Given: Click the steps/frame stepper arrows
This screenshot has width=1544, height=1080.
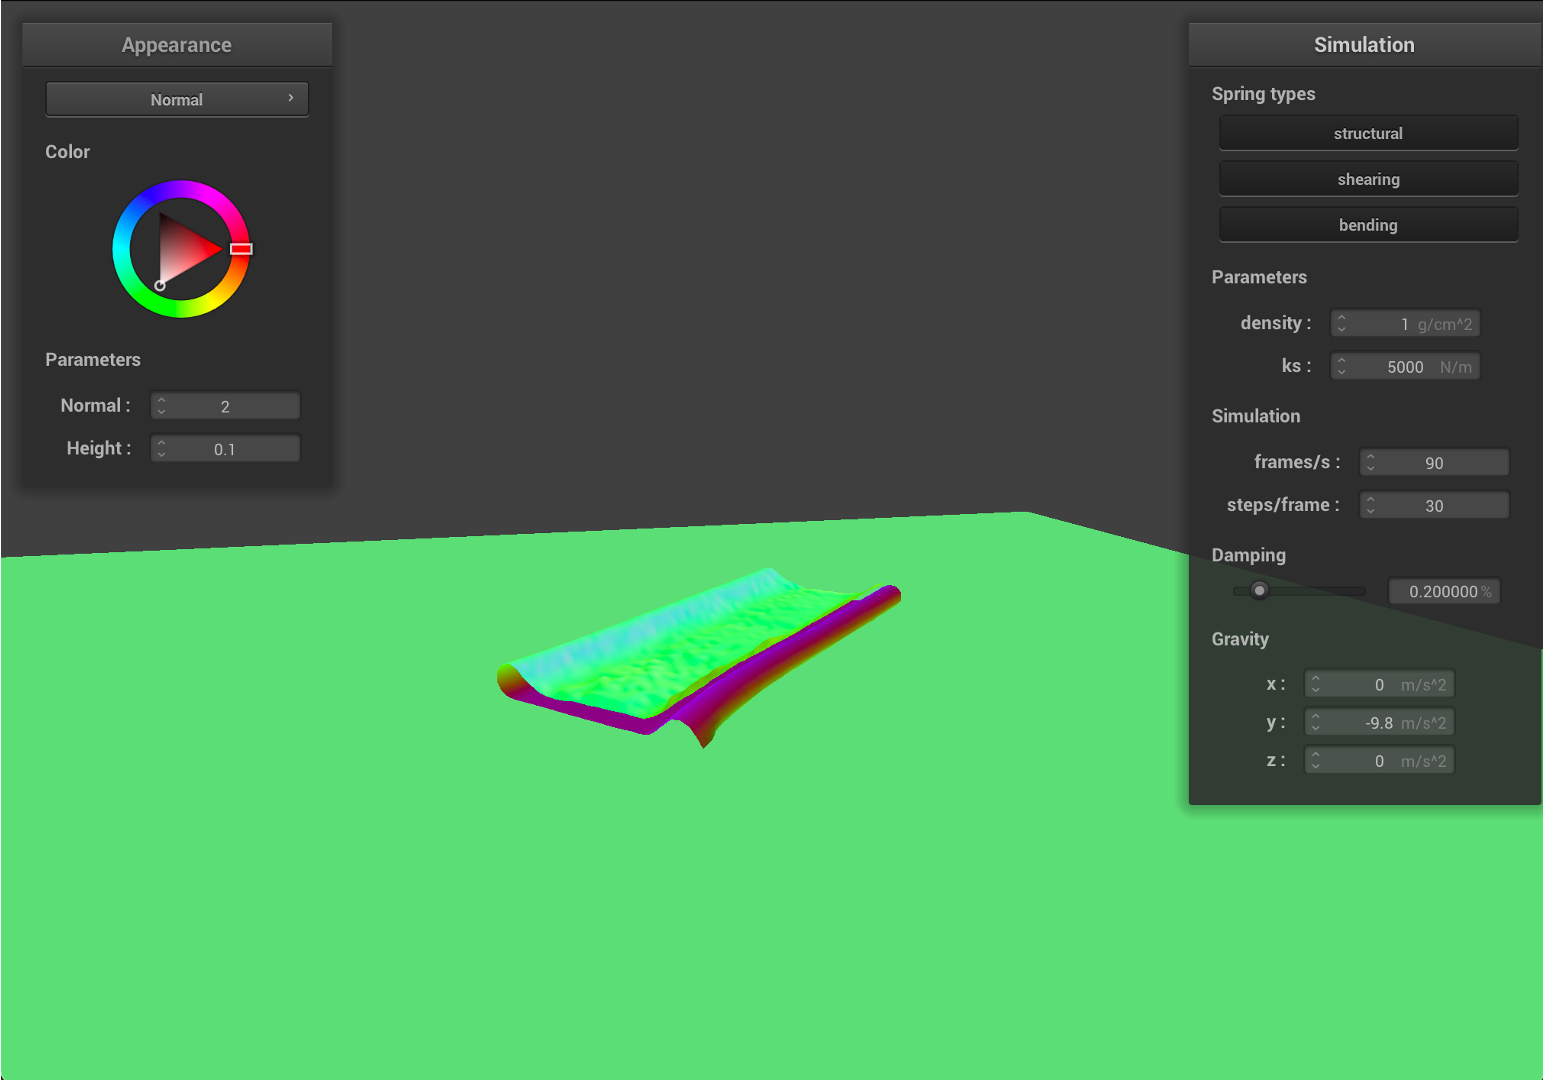Looking at the screenshot, I should [x=1371, y=505].
